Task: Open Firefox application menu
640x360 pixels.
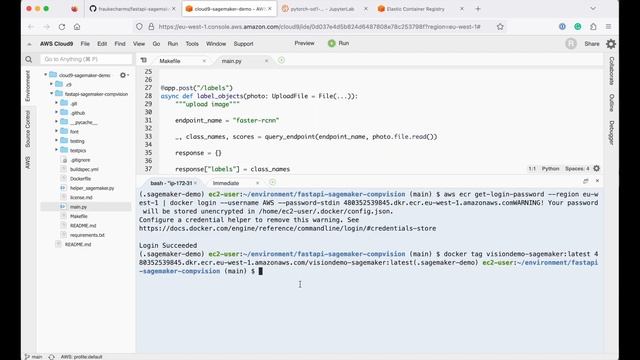Action: coord(608,27)
